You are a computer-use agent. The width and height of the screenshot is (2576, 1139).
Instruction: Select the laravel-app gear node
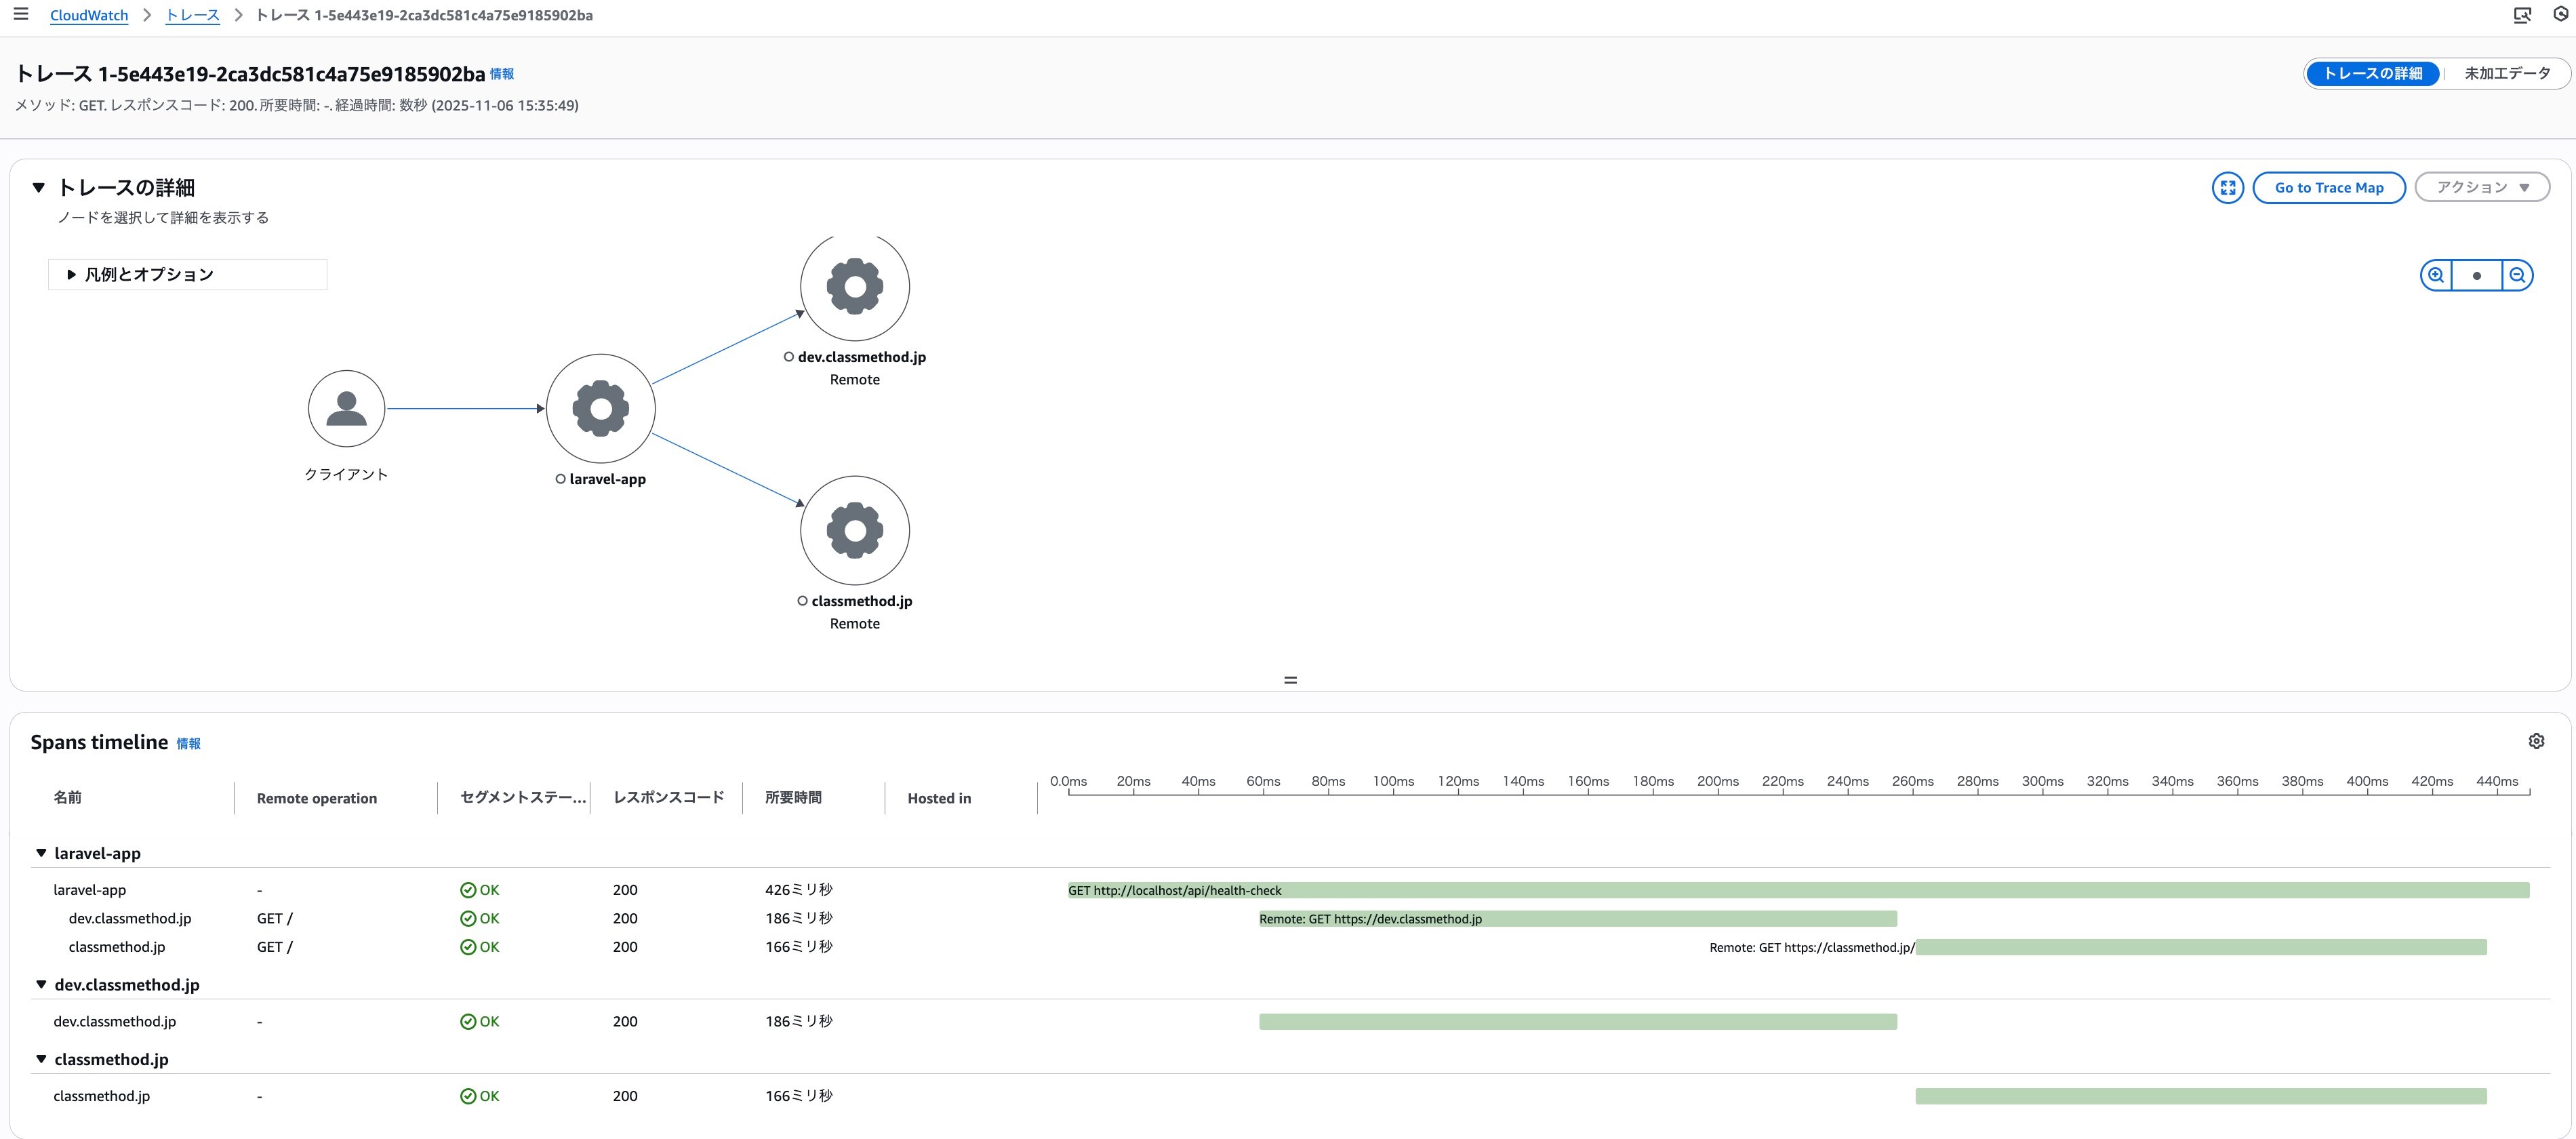(x=600, y=408)
